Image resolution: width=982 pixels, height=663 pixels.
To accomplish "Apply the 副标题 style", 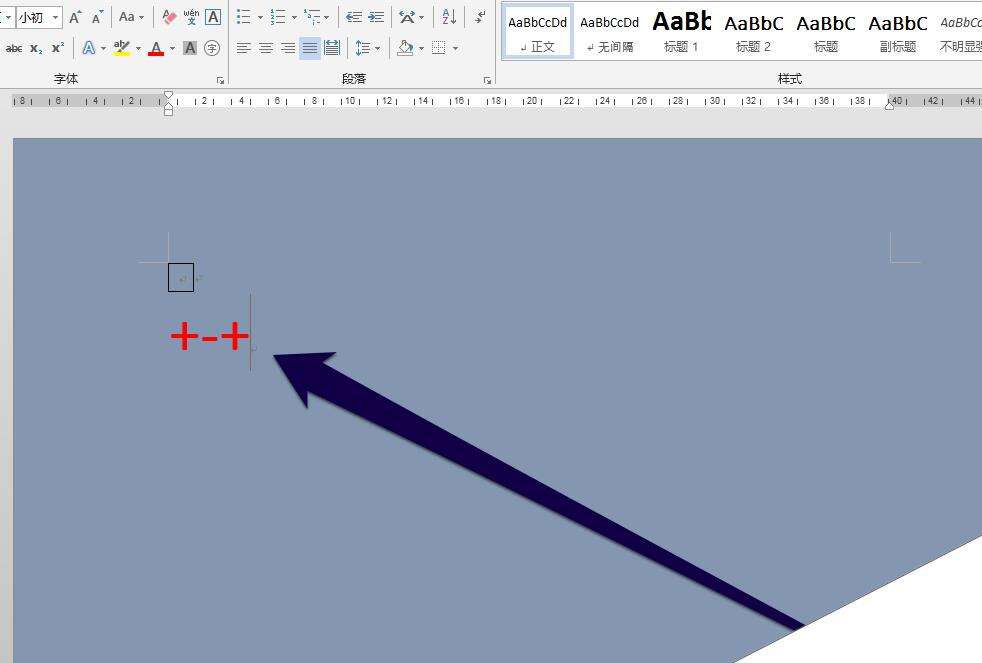I will point(897,32).
